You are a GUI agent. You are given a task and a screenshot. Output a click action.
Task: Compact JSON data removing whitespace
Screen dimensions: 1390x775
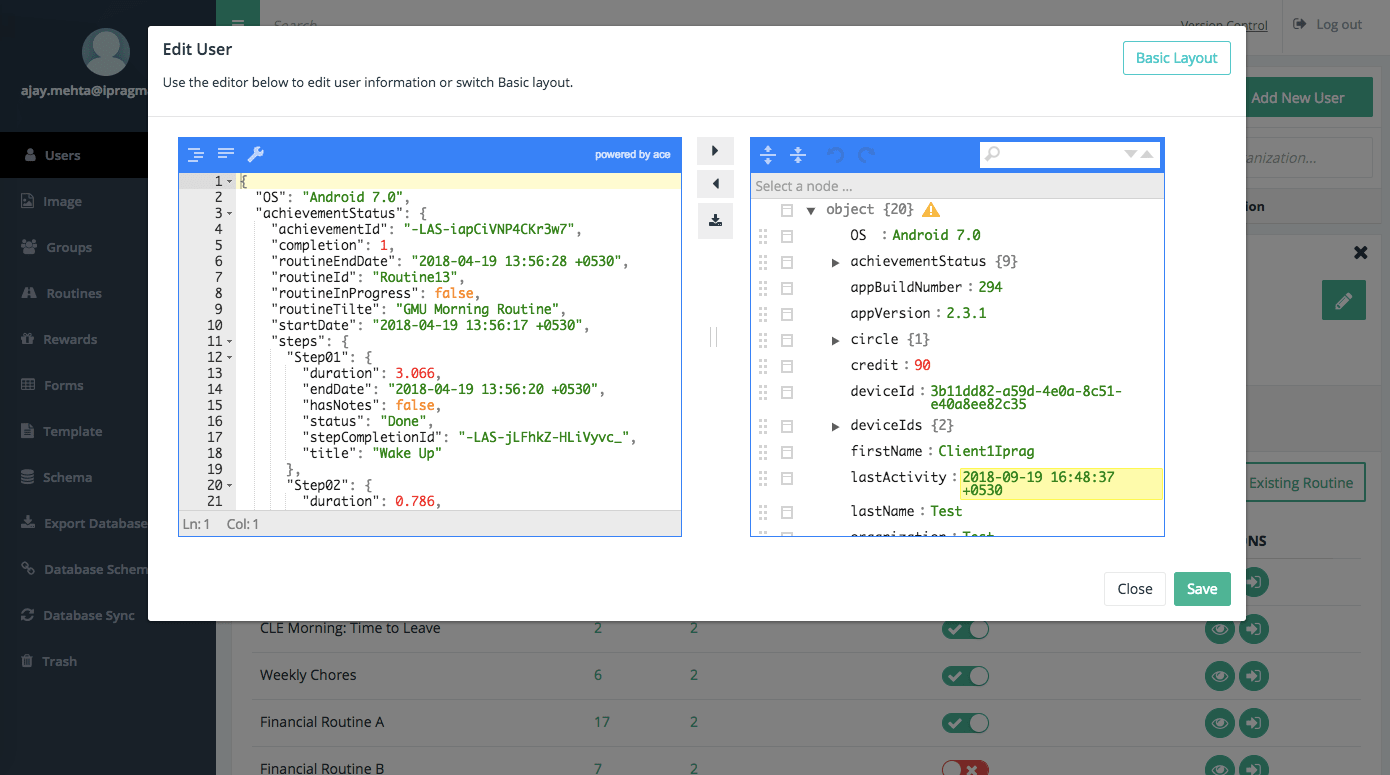point(226,154)
